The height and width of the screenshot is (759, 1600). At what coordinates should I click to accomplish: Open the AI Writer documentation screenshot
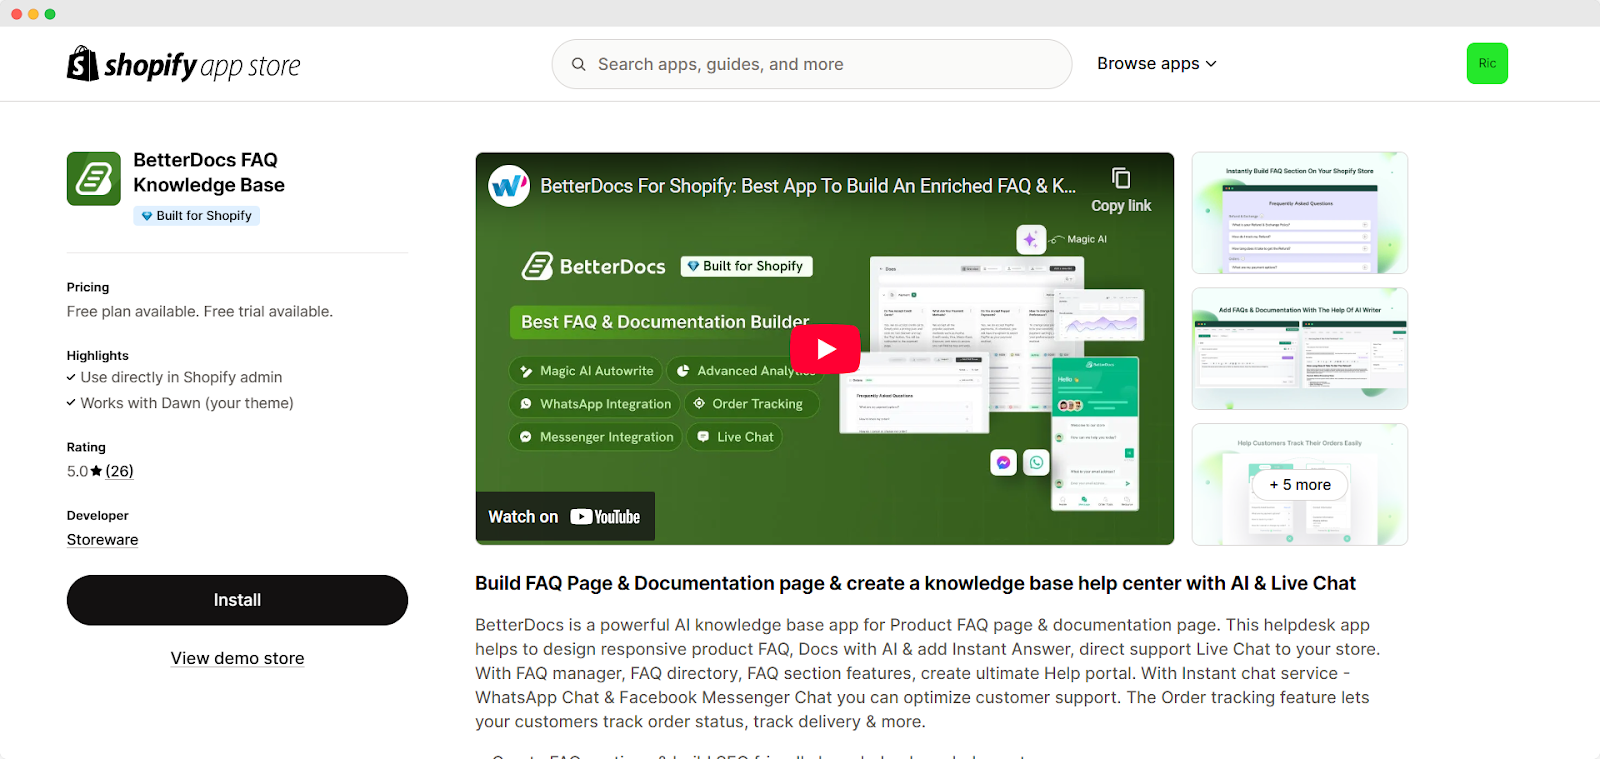coord(1300,349)
